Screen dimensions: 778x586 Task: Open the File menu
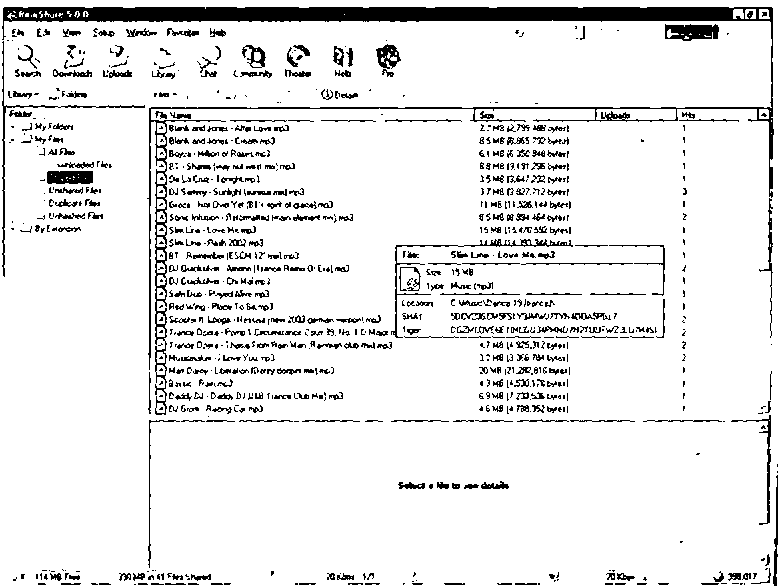(17, 33)
